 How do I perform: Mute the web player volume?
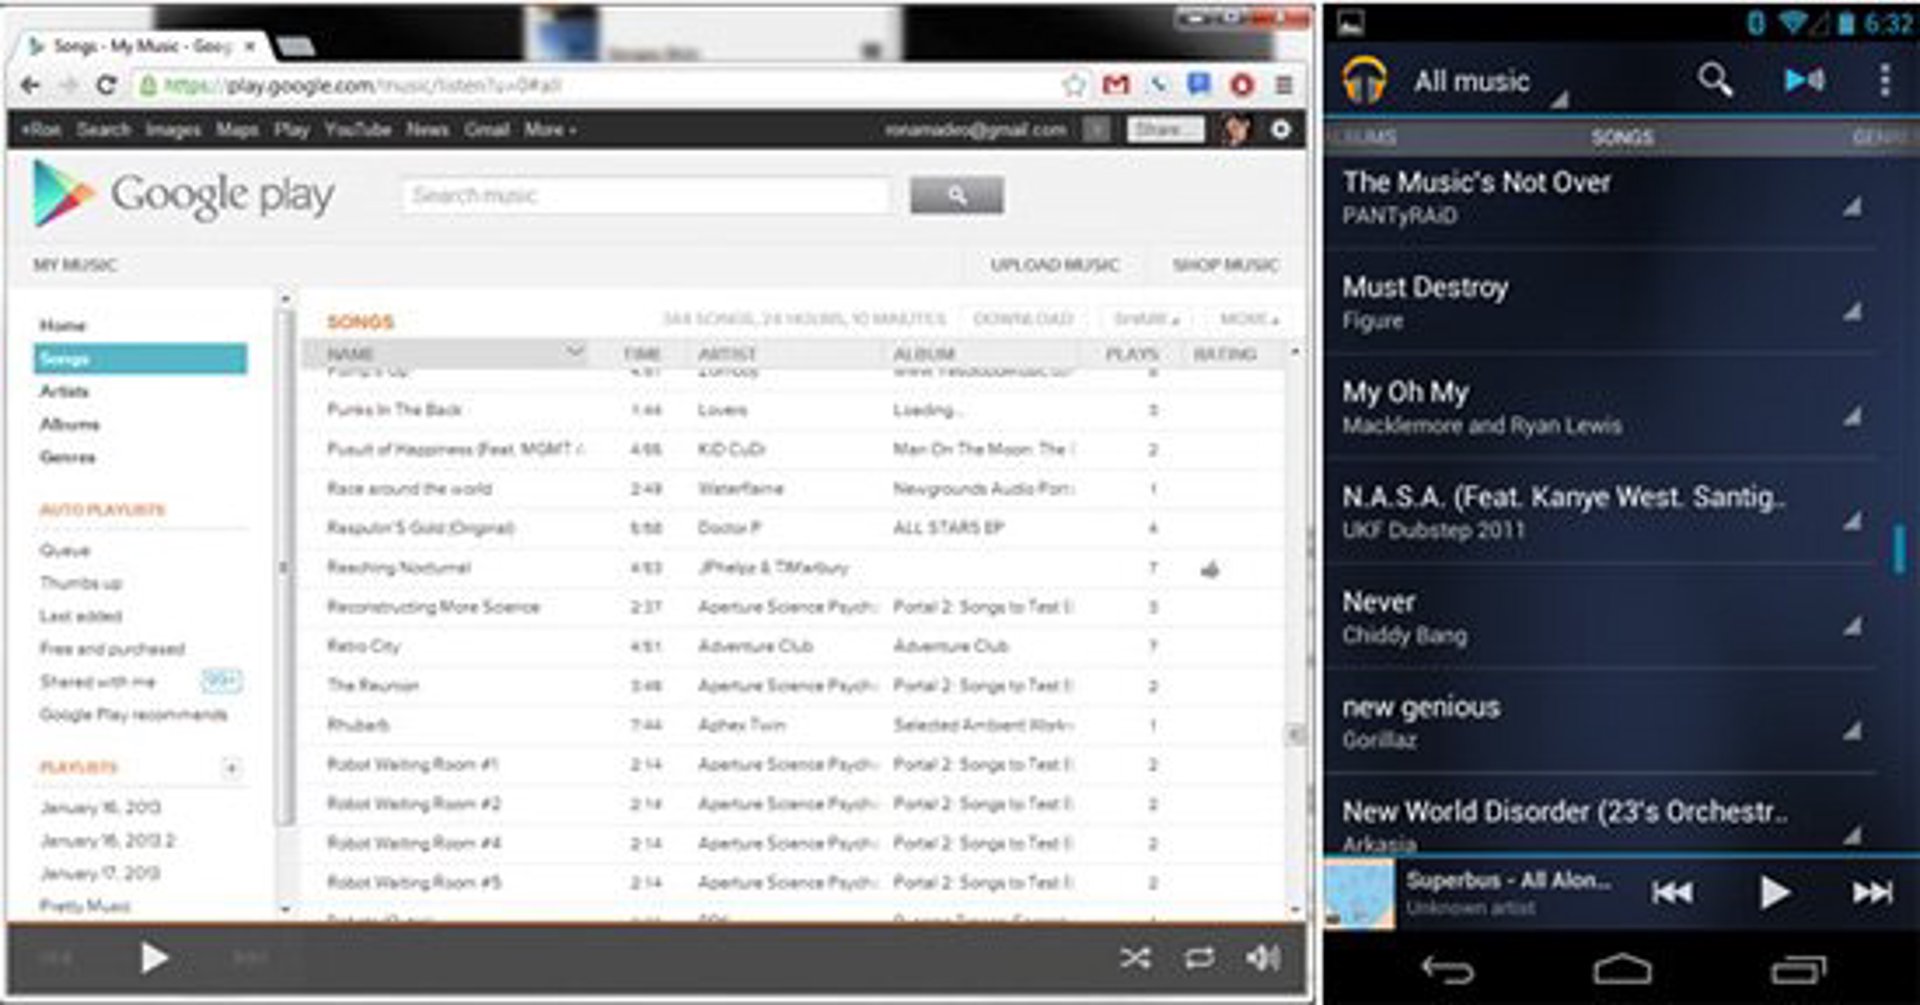click(1263, 958)
